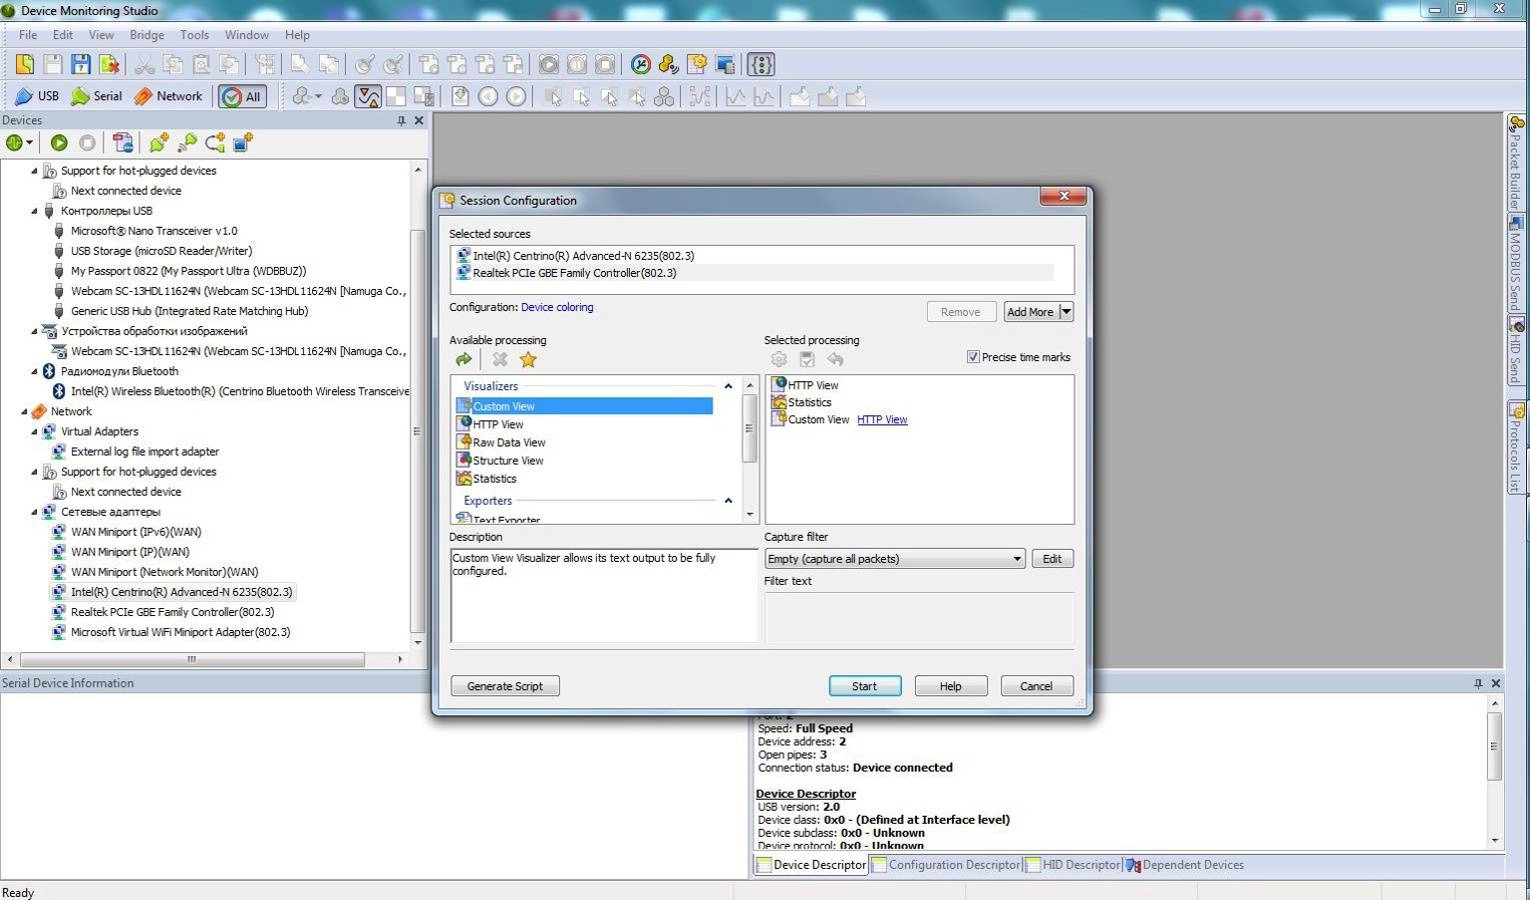Click the grayed Stop icon in top toolbar
The height and width of the screenshot is (900, 1530).
coord(605,65)
